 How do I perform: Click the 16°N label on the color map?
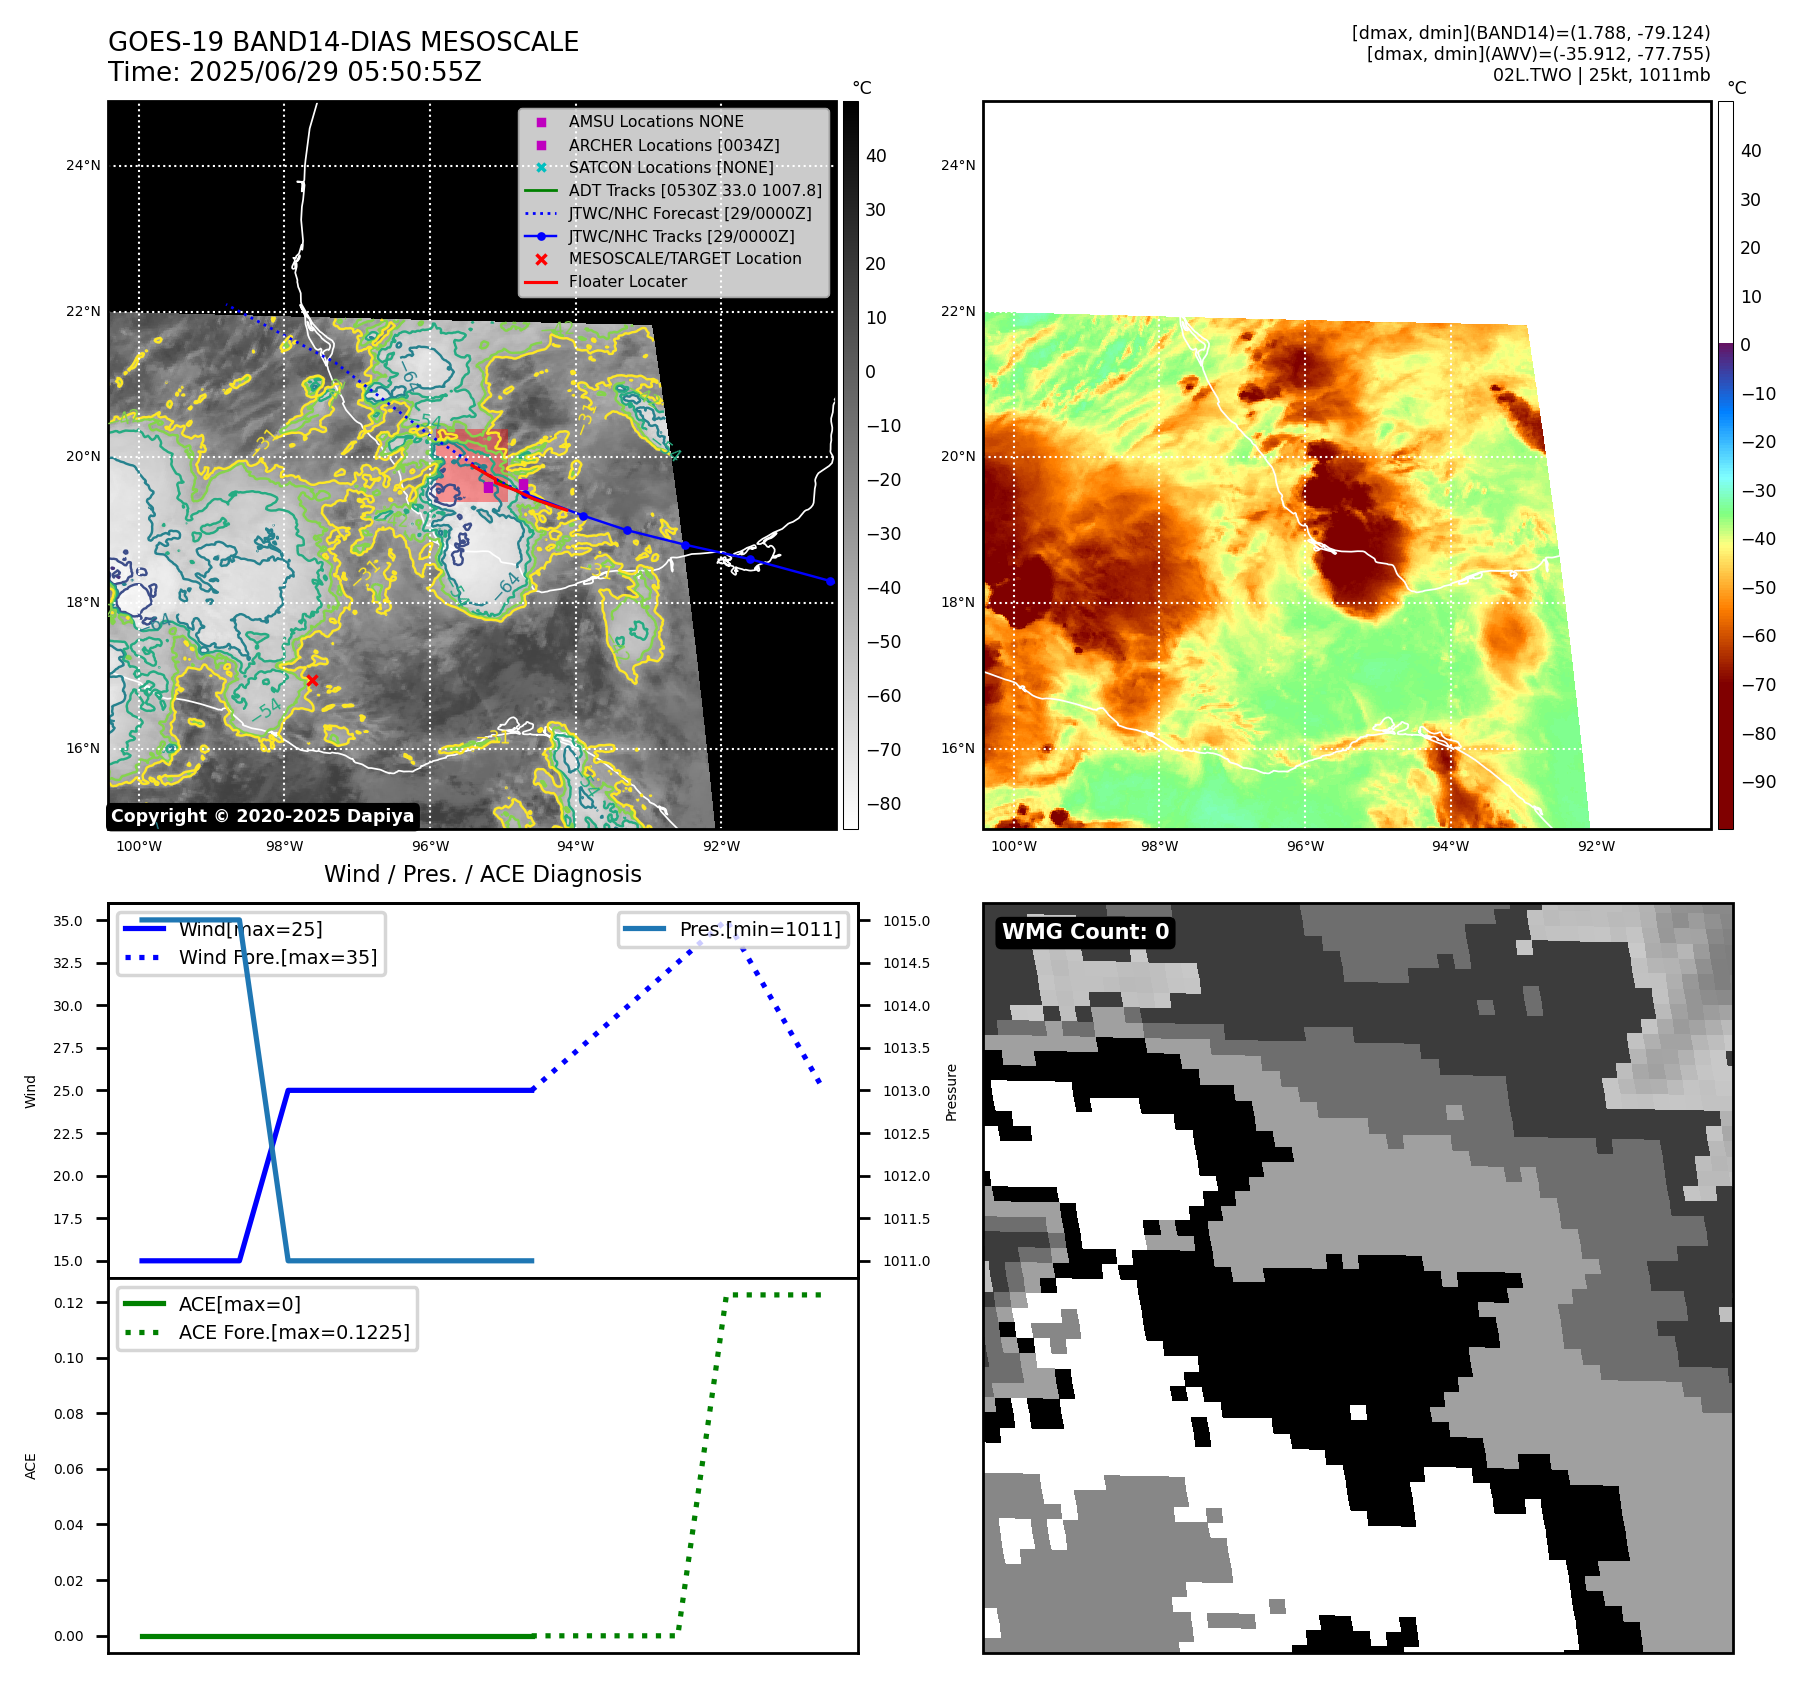click(x=958, y=748)
